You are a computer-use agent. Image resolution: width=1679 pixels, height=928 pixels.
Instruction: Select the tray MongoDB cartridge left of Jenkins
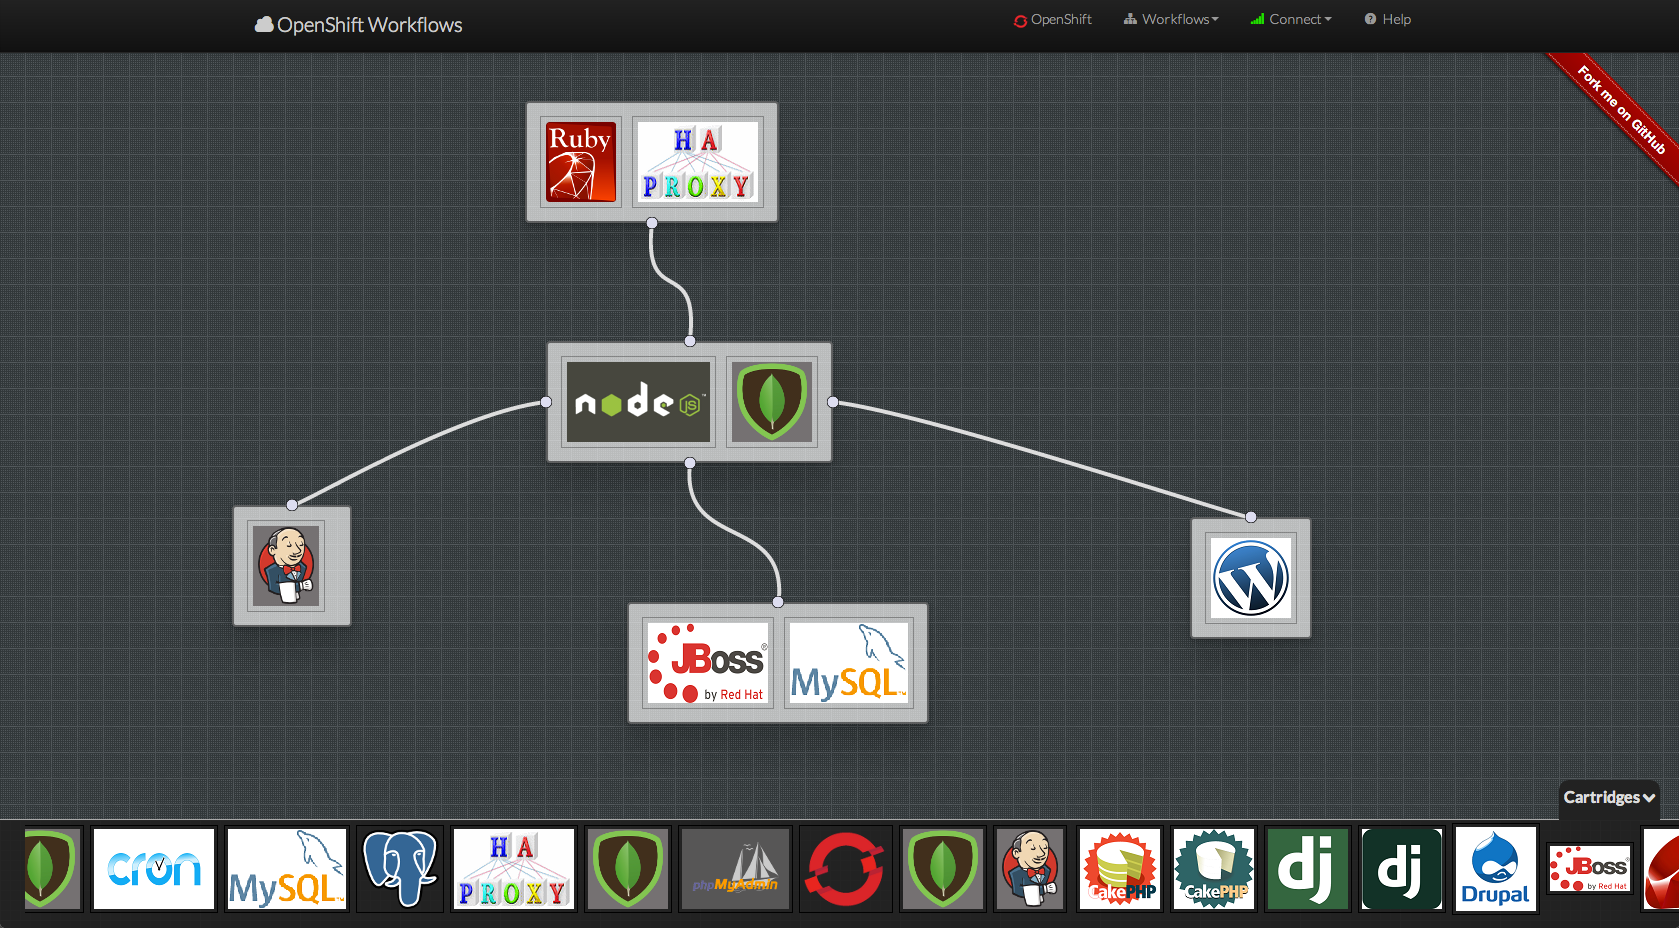pos(943,869)
